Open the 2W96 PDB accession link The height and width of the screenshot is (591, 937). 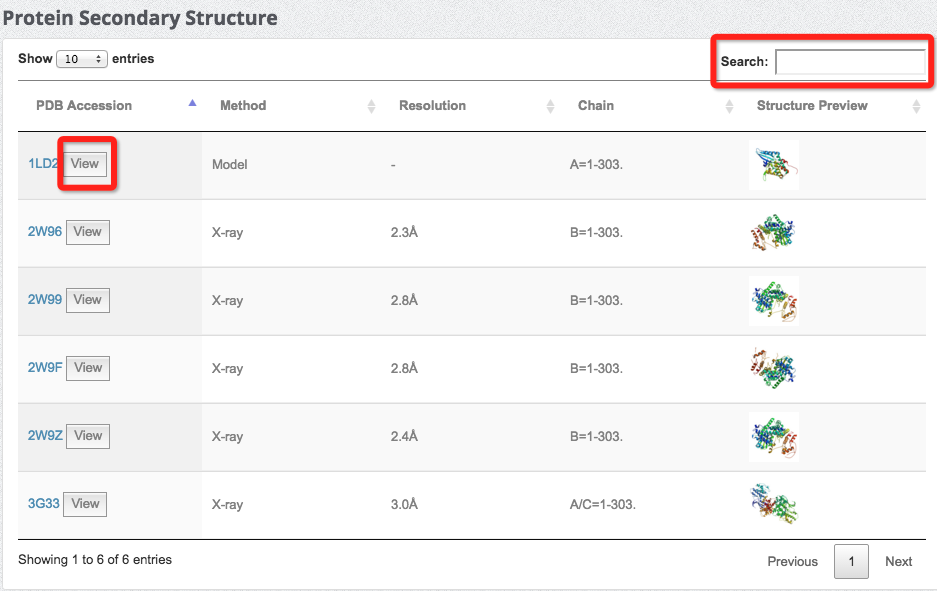(44, 232)
